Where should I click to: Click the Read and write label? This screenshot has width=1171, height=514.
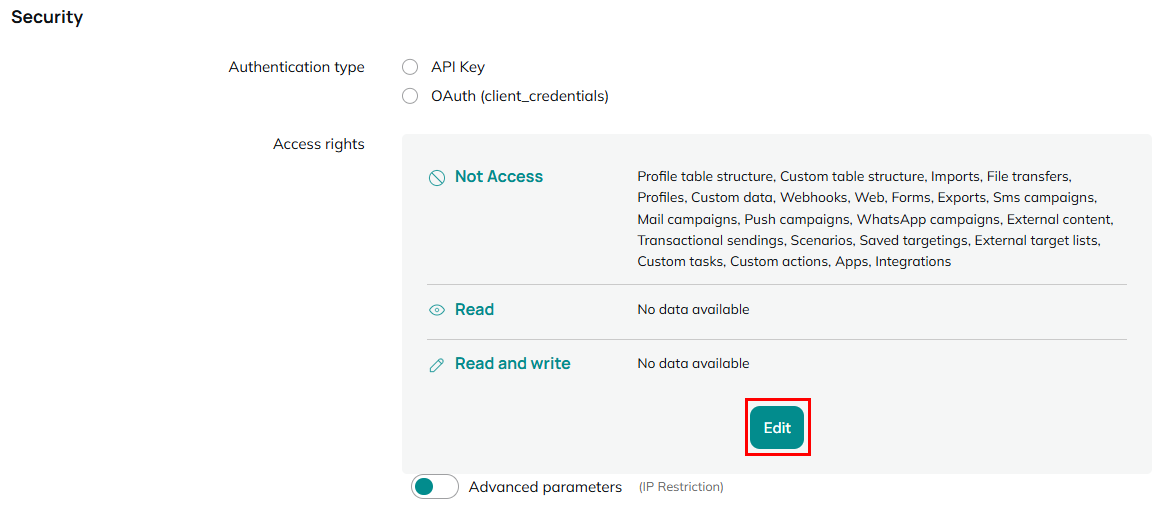tap(512, 364)
